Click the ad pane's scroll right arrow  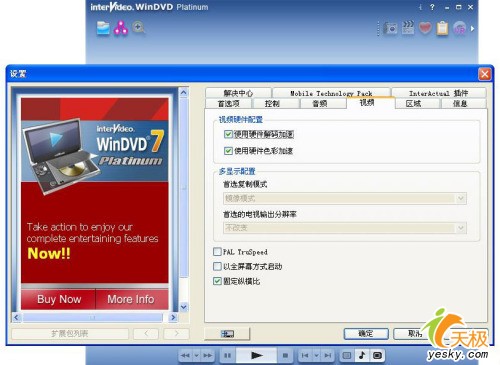pyautogui.click(x=173, y=317)
